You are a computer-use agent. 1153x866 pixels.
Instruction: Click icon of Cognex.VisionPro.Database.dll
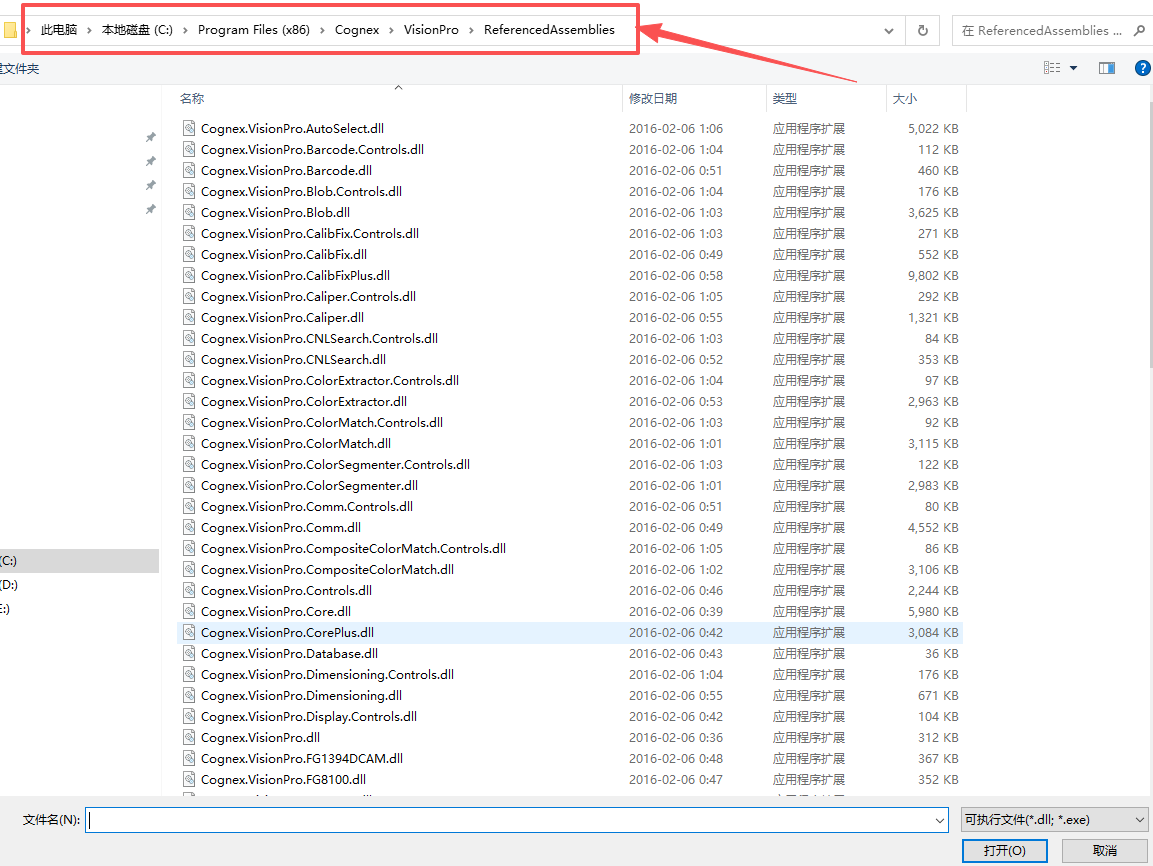point(189,653)
